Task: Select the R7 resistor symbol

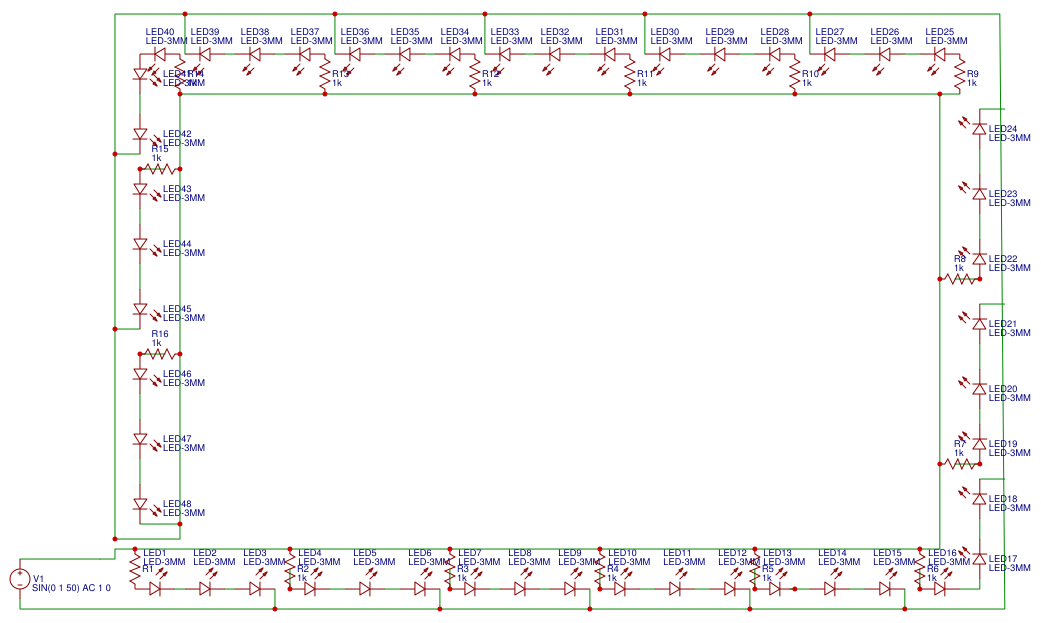Action: [x=960, y=464]
